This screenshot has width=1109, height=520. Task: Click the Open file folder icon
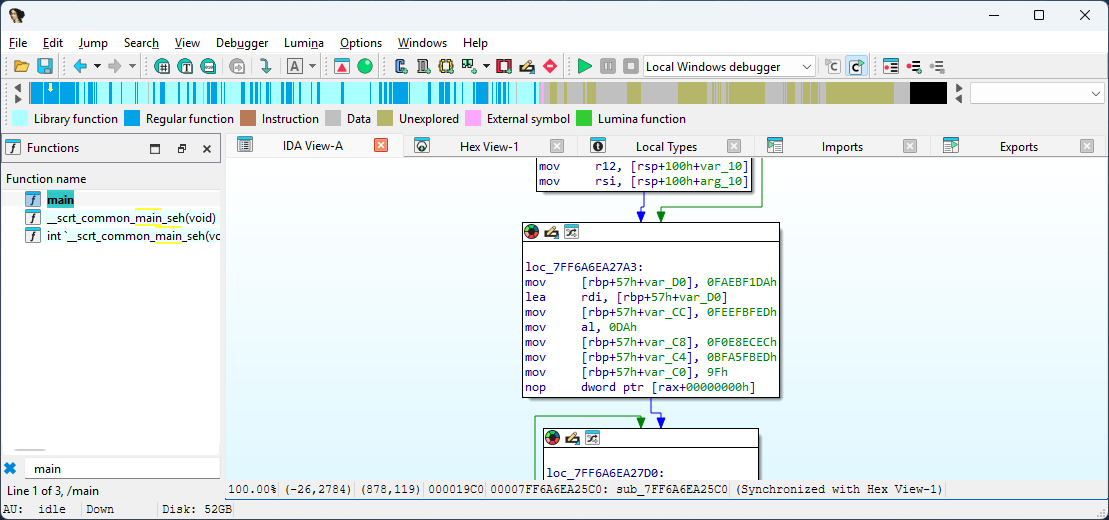coord(21,66)
